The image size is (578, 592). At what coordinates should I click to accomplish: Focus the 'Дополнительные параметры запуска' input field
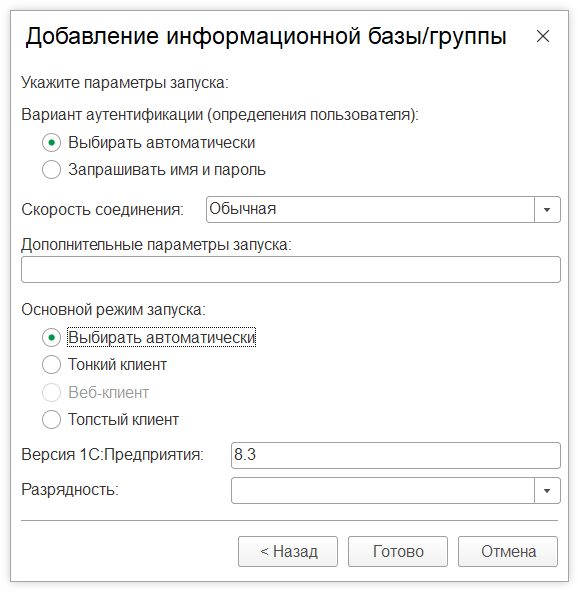[291, 270]
